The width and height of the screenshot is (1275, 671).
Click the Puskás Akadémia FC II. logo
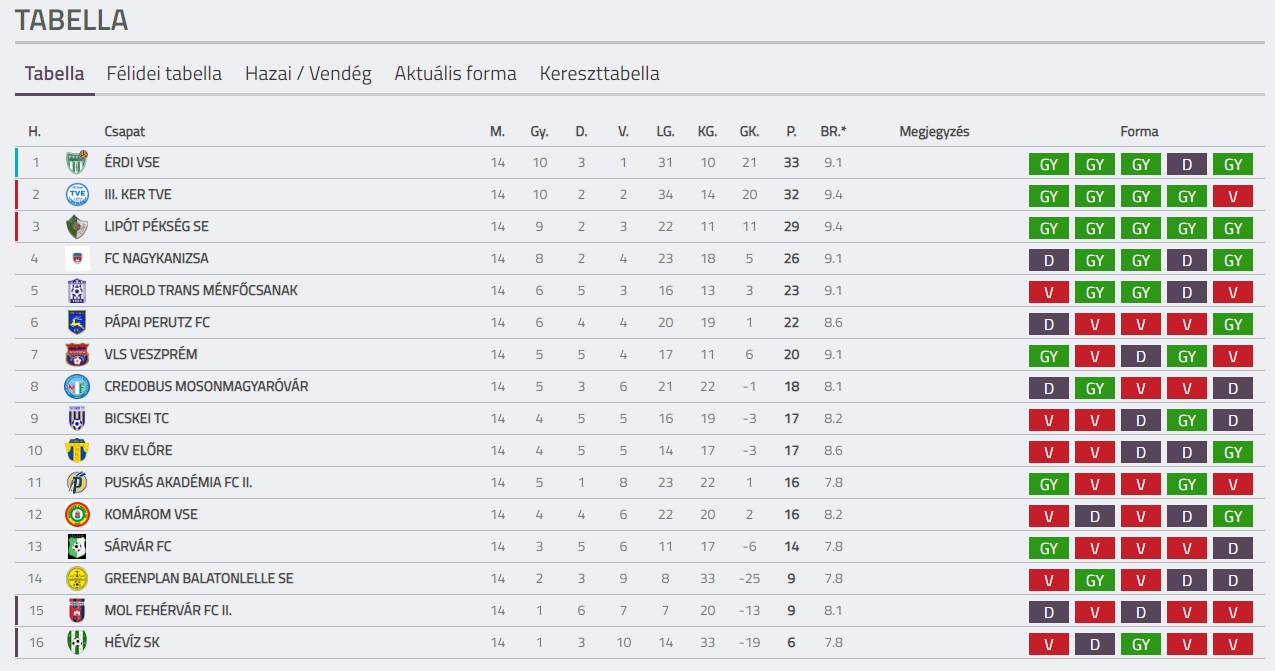tap(77, 483)
